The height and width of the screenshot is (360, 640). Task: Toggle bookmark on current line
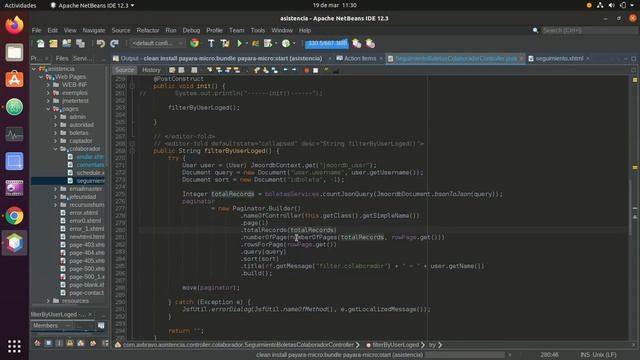pos(275,70)
